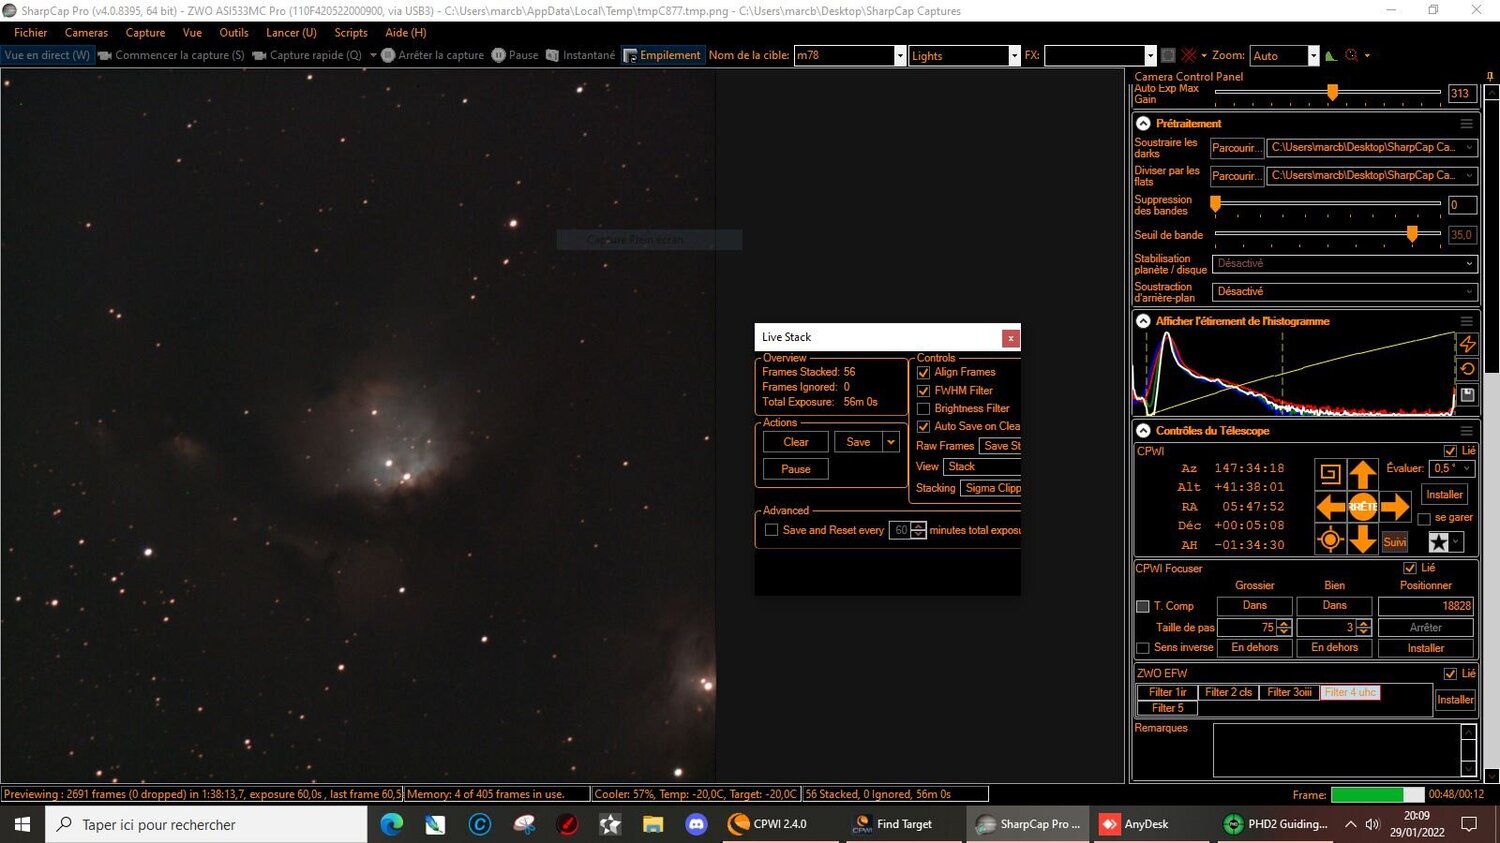Click Pause in the Live Stack window
This screenshot has height=843, width=1500.
tap(796, 469)
